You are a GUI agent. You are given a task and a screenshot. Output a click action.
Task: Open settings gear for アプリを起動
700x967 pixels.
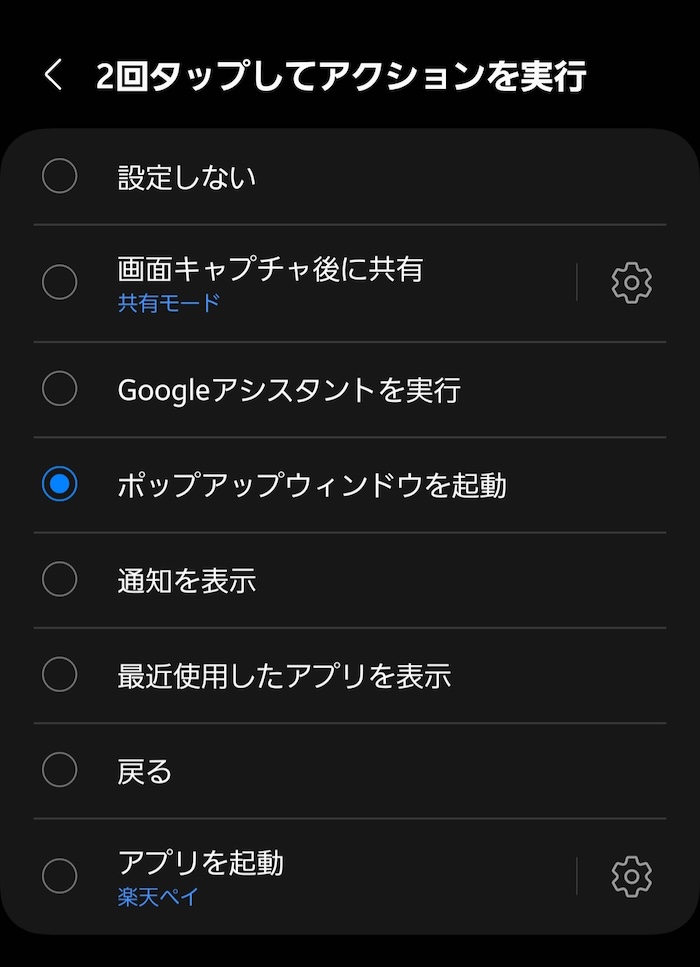tap(632, 876)
